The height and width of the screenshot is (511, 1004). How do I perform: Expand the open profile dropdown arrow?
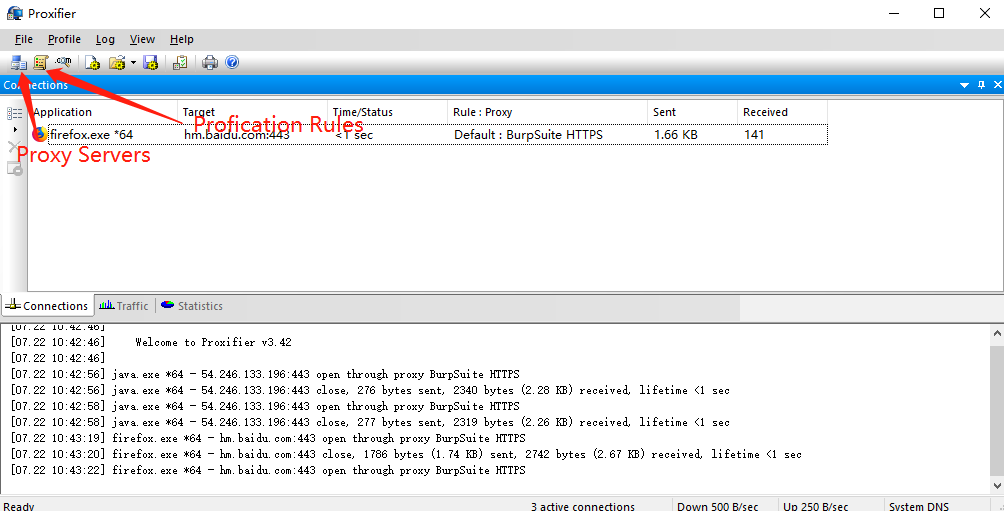[x=133, y=62]
